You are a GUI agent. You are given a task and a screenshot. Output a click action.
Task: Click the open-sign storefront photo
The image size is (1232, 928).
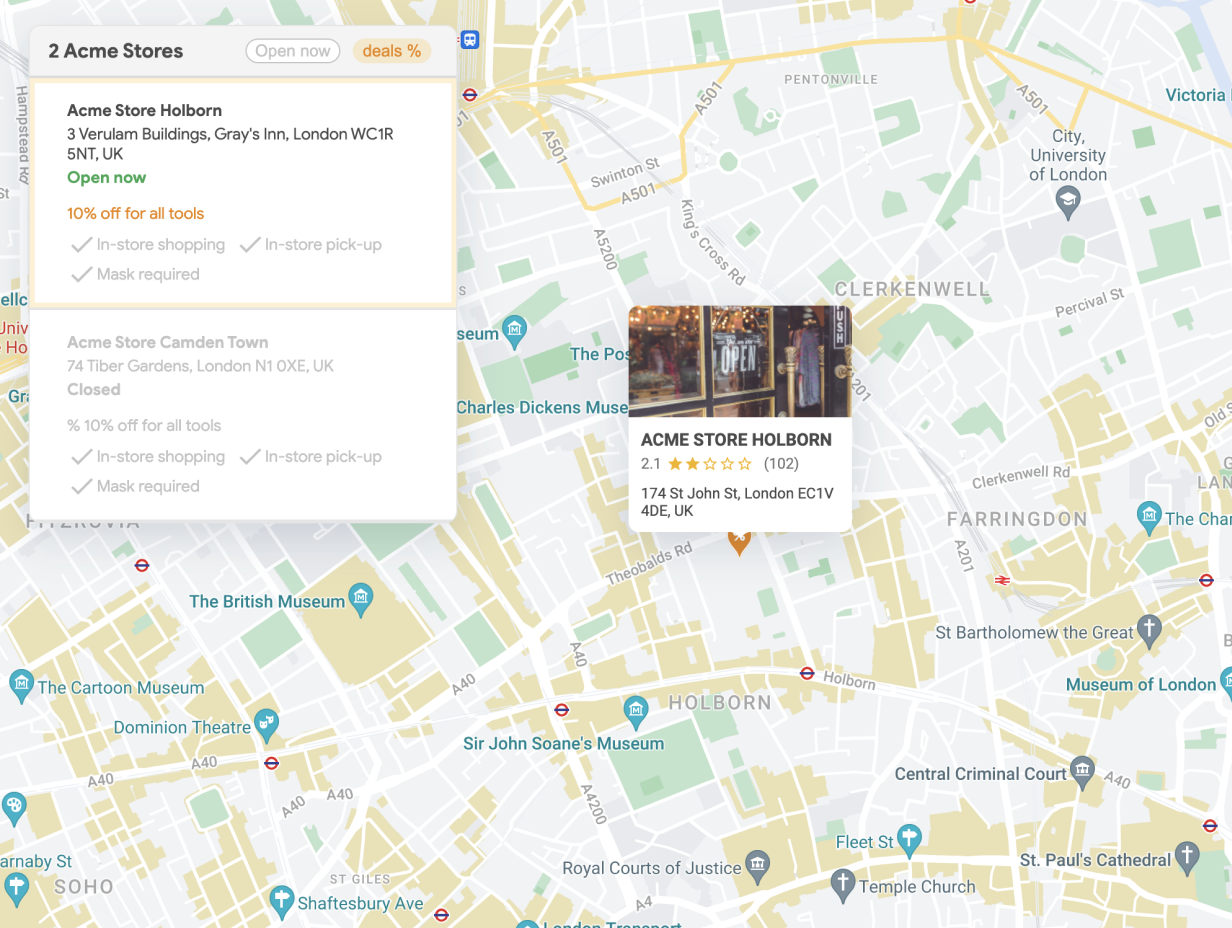[740, 361]
